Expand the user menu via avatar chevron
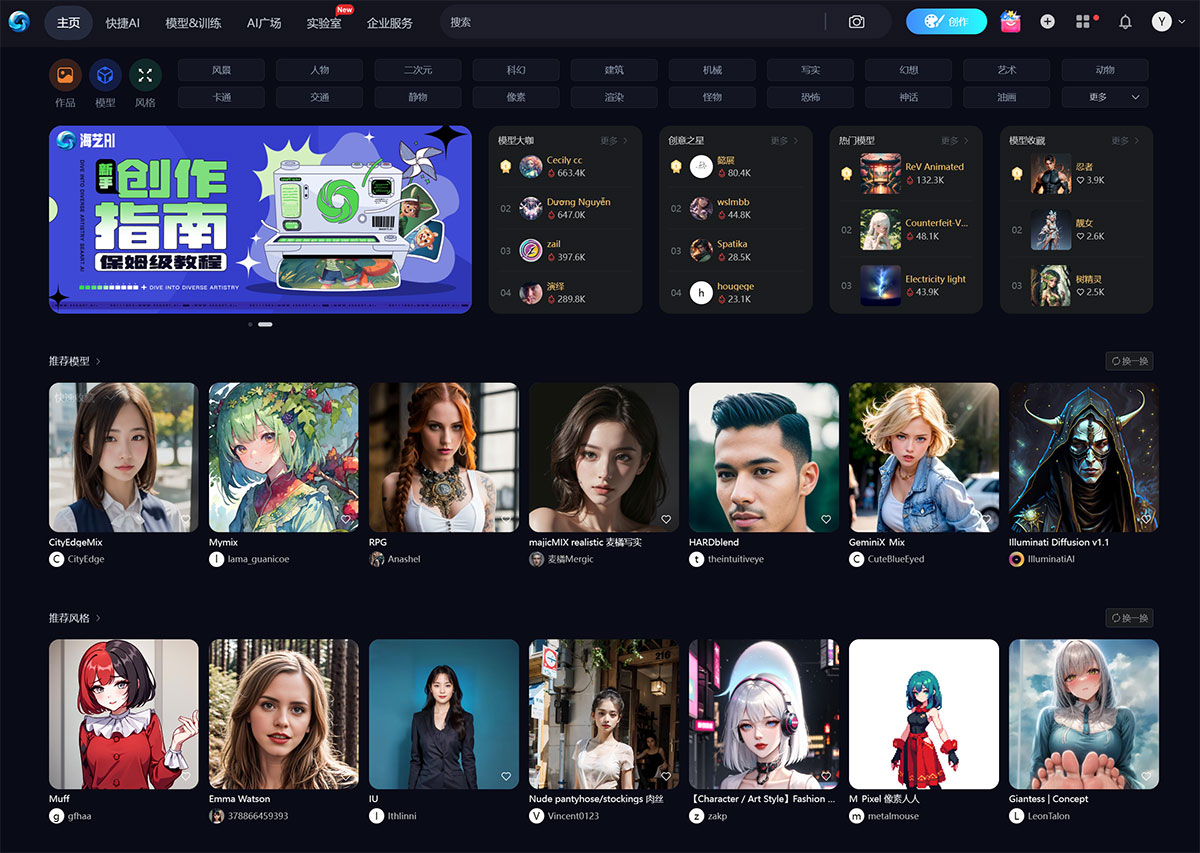Viewport: 1200px width, 853px height. point(1181,21)
